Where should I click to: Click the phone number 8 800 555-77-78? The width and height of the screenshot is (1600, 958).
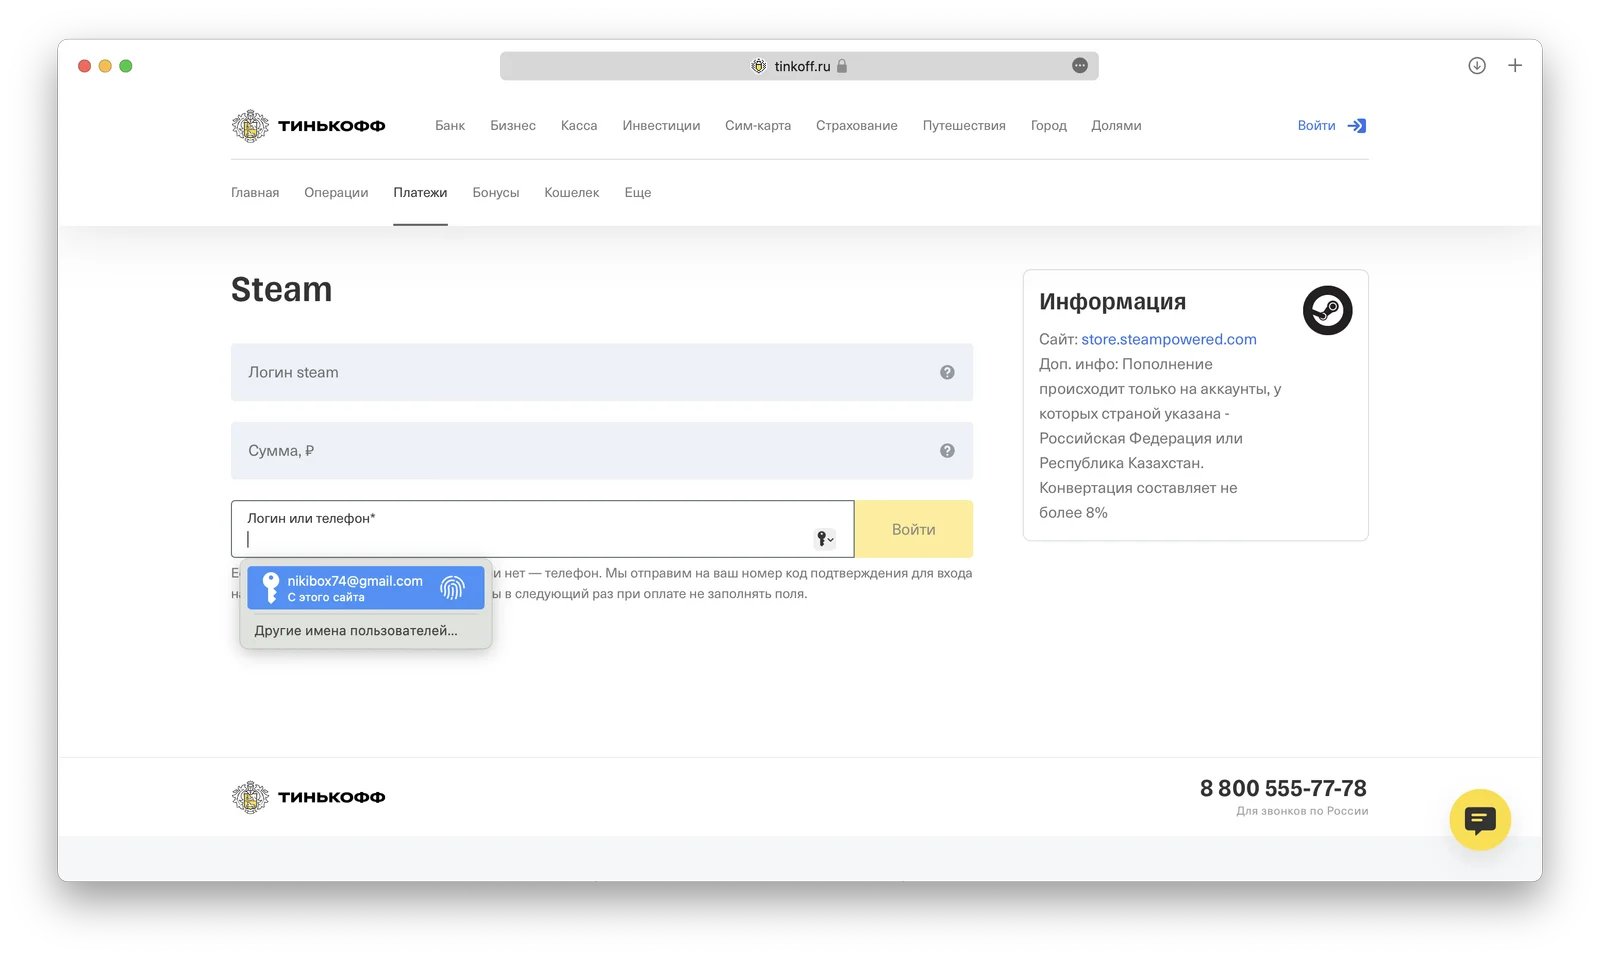(x=1283, y=788)
